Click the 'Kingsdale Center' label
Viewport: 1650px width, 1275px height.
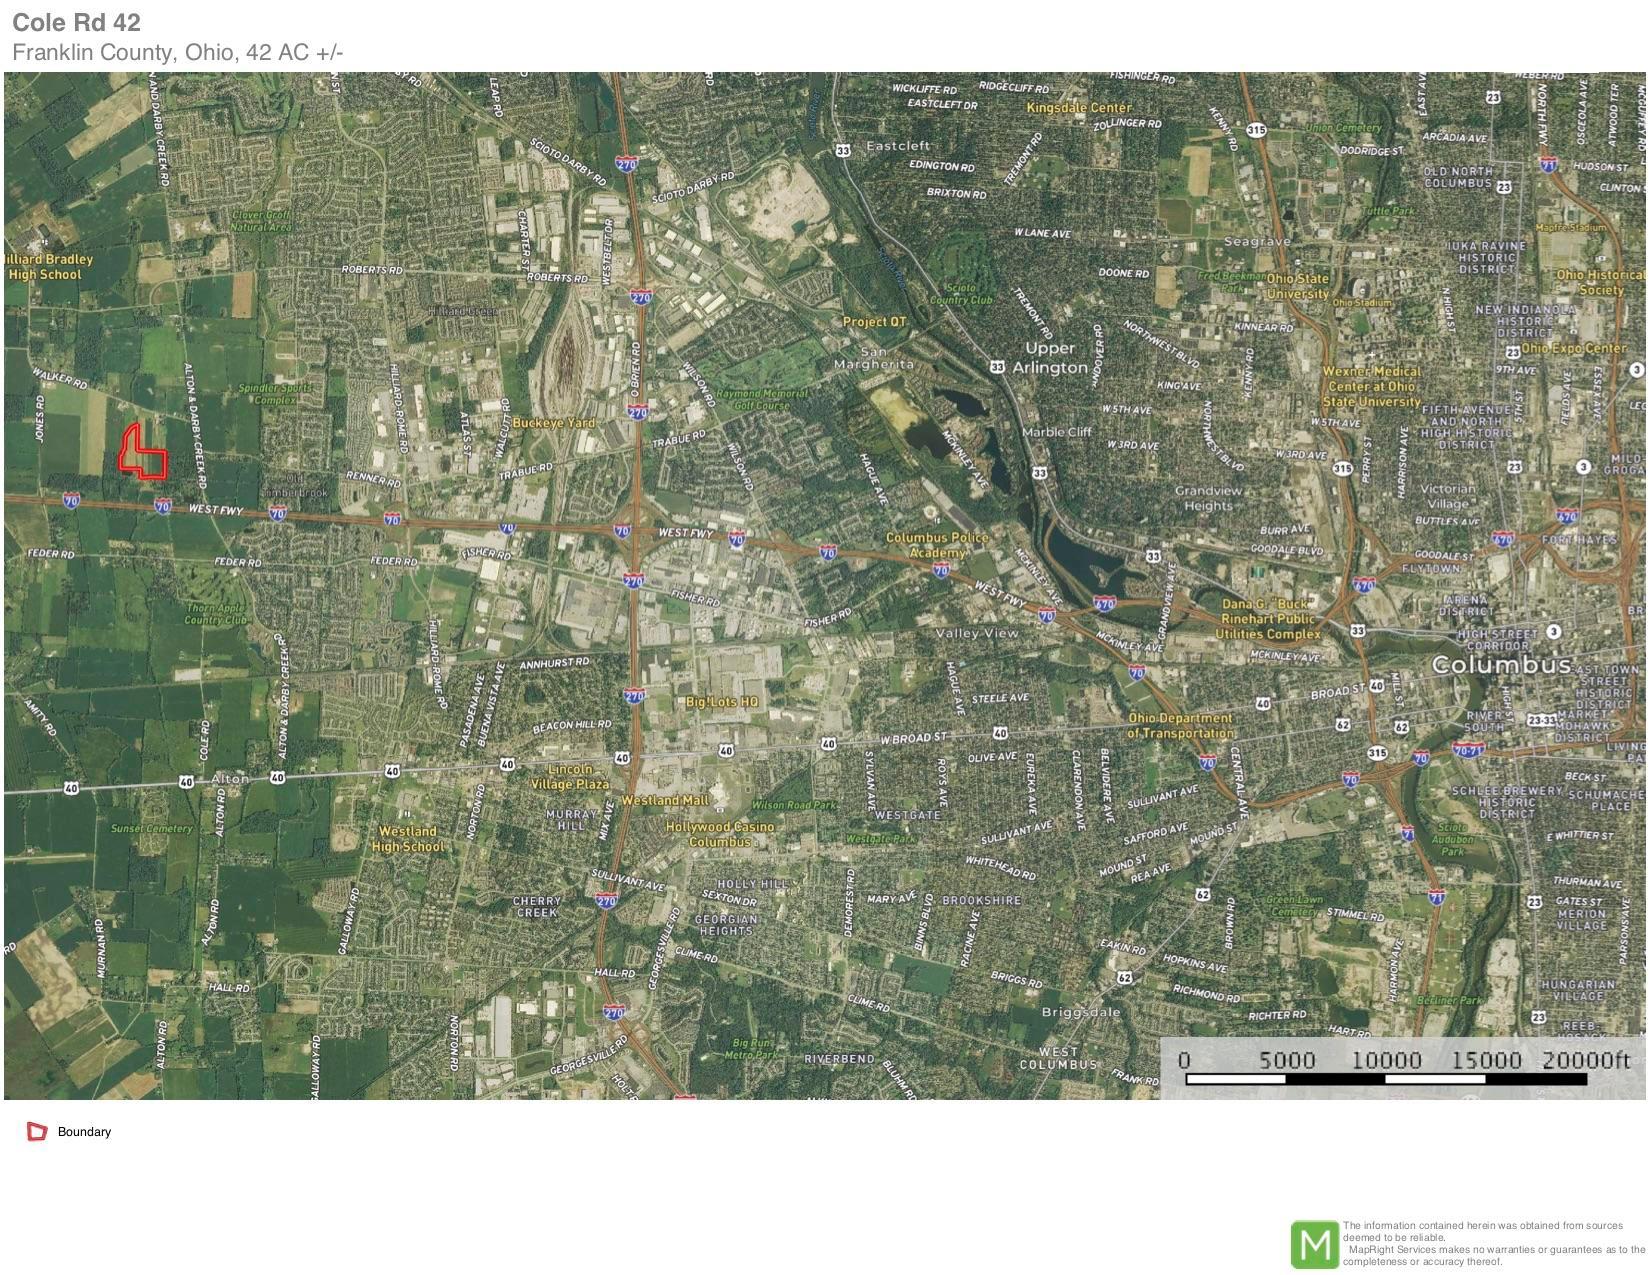[1079, 108]
